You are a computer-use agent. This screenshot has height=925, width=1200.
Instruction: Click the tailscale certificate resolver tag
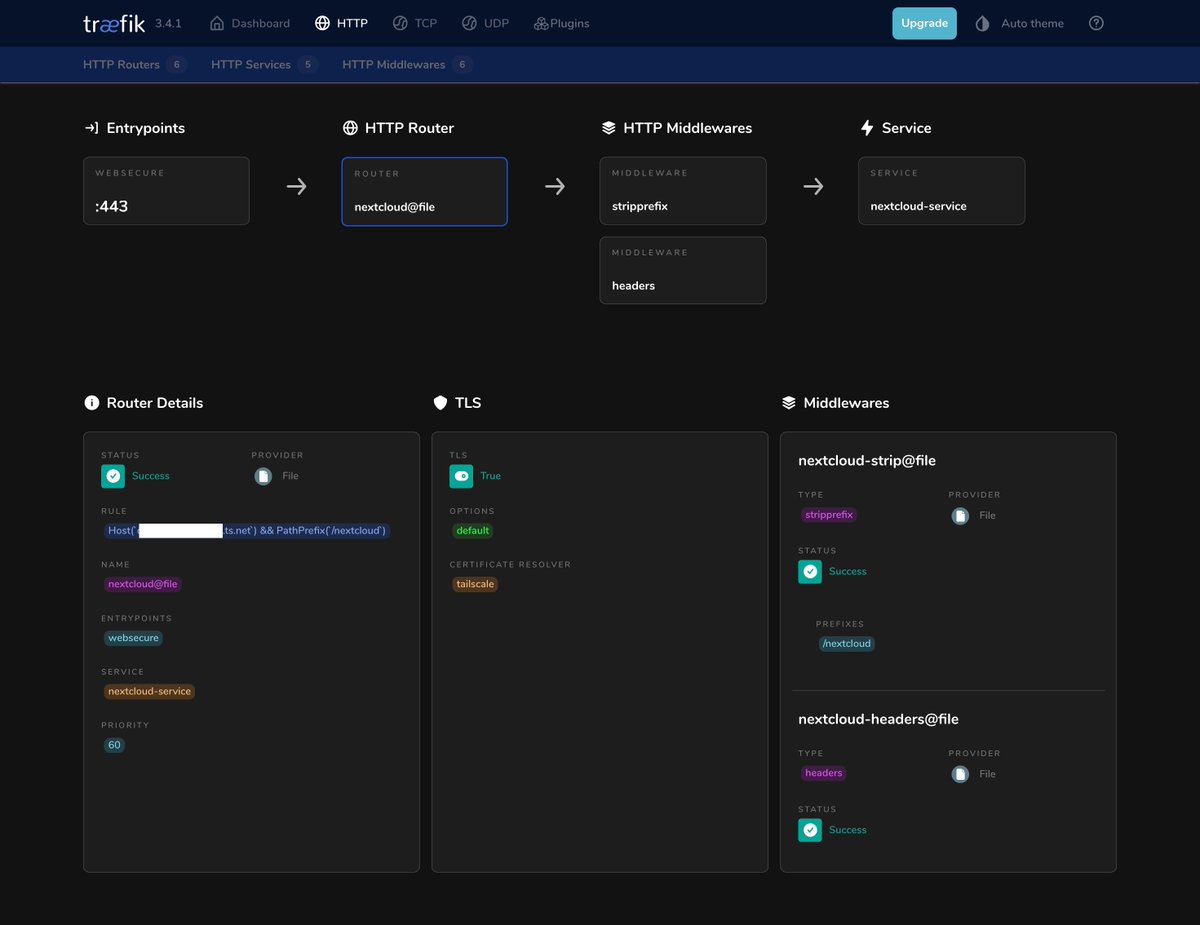[x=474, y=584]
